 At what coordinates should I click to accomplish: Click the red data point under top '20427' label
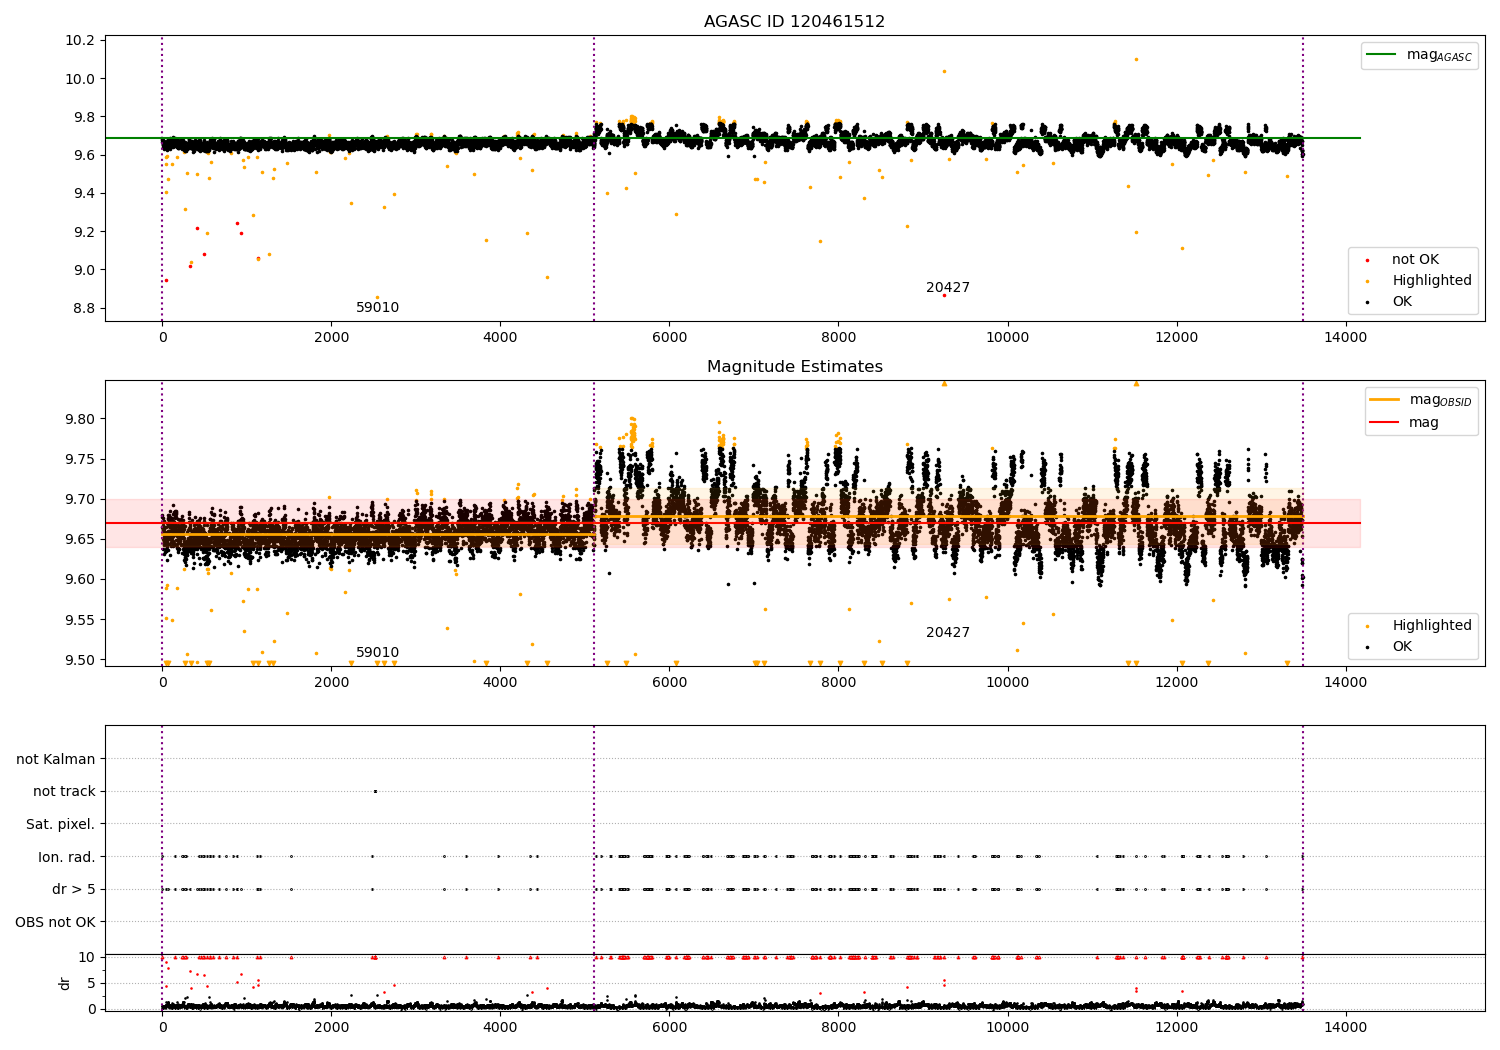[944, 295]
